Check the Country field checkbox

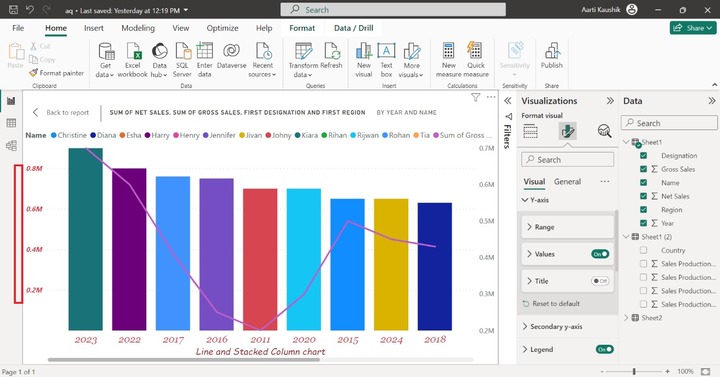(x=643, y=250)
